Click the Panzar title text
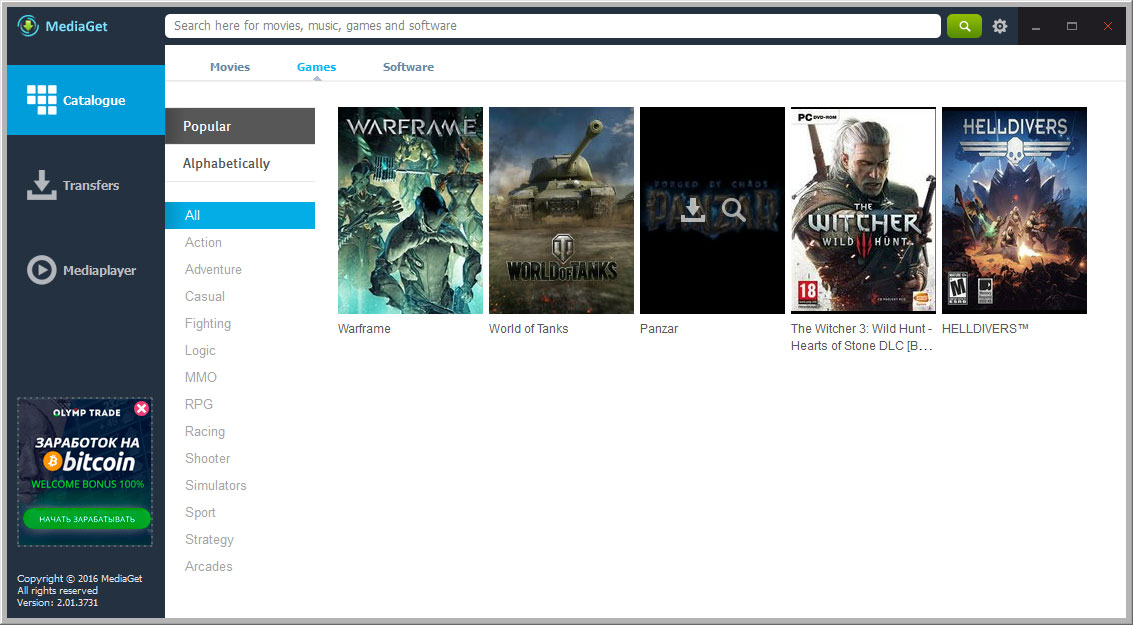The image size is (1133, 625). (x=659, y=329)
